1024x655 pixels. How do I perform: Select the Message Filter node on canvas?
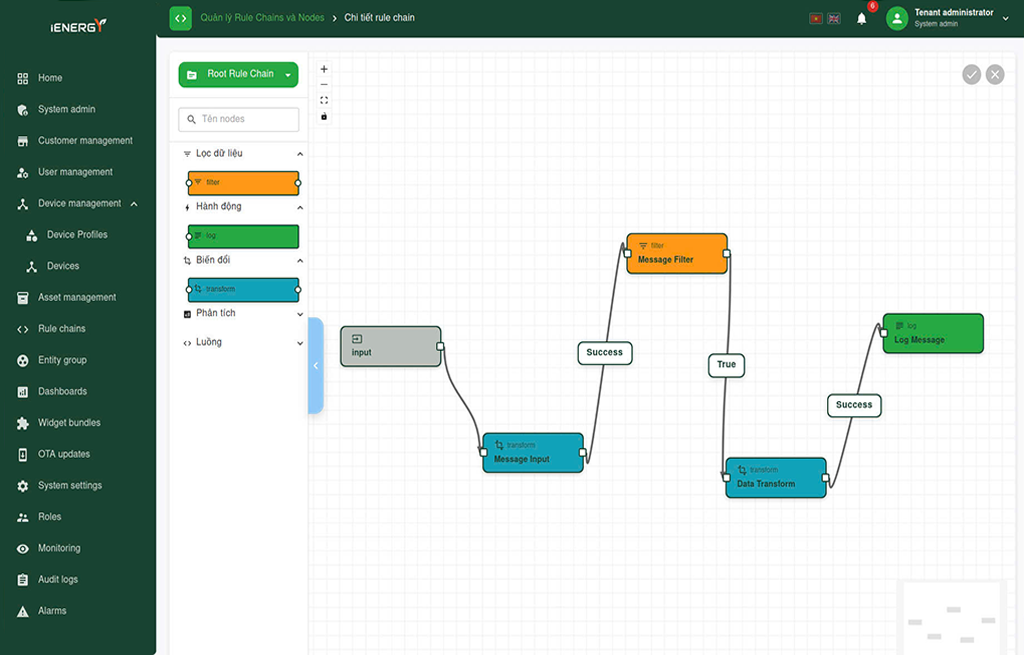pos(677,254)
